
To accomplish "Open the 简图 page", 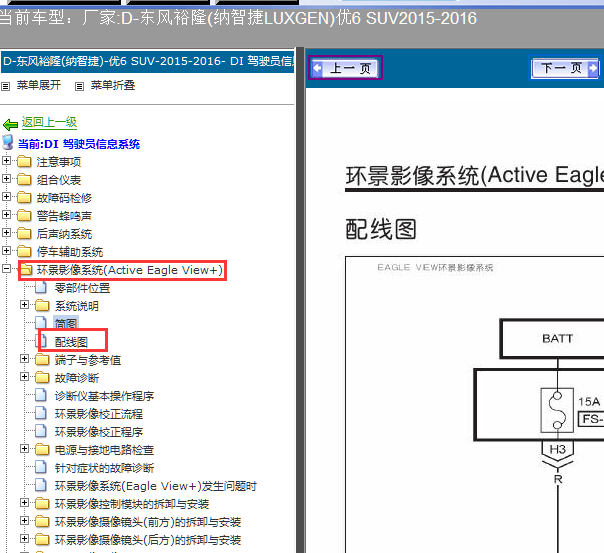I will point(66,324).
